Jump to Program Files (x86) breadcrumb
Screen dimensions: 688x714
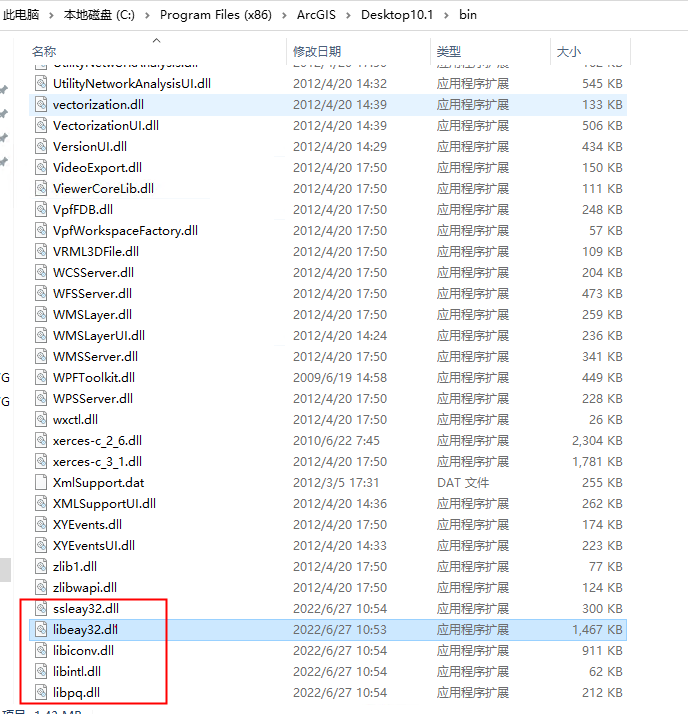point(216,15)
